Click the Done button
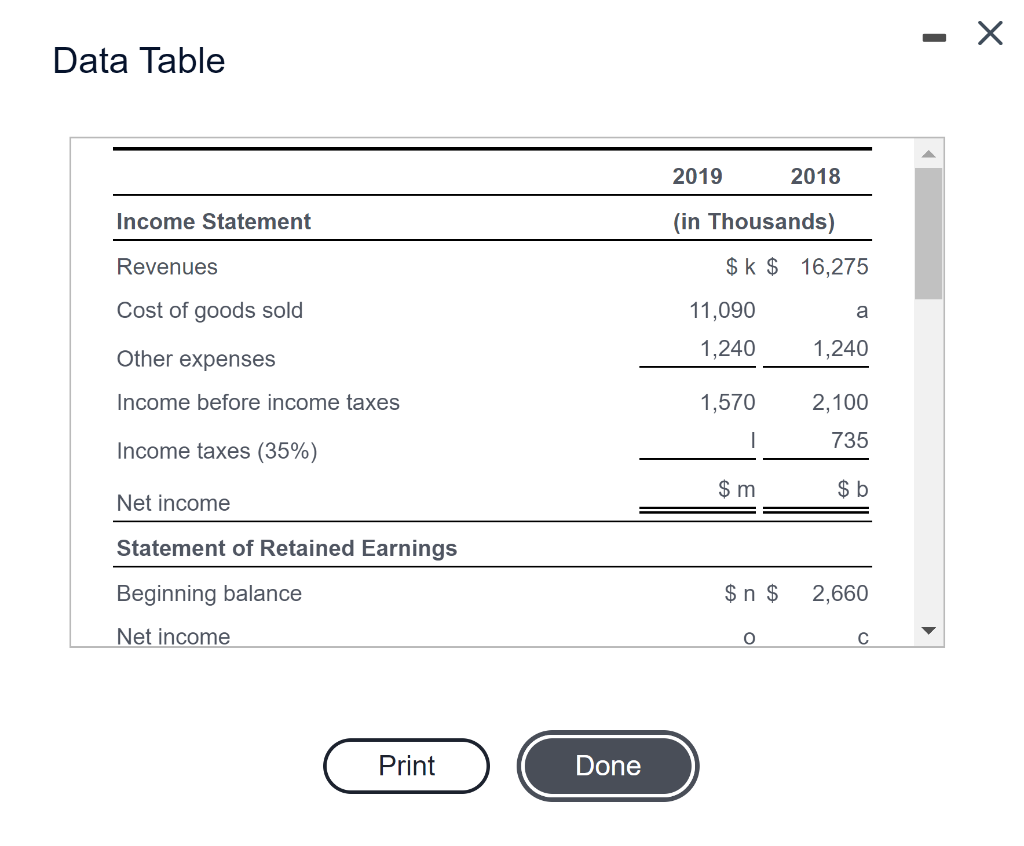1024x846 pixels. click(x=607, y=766)
